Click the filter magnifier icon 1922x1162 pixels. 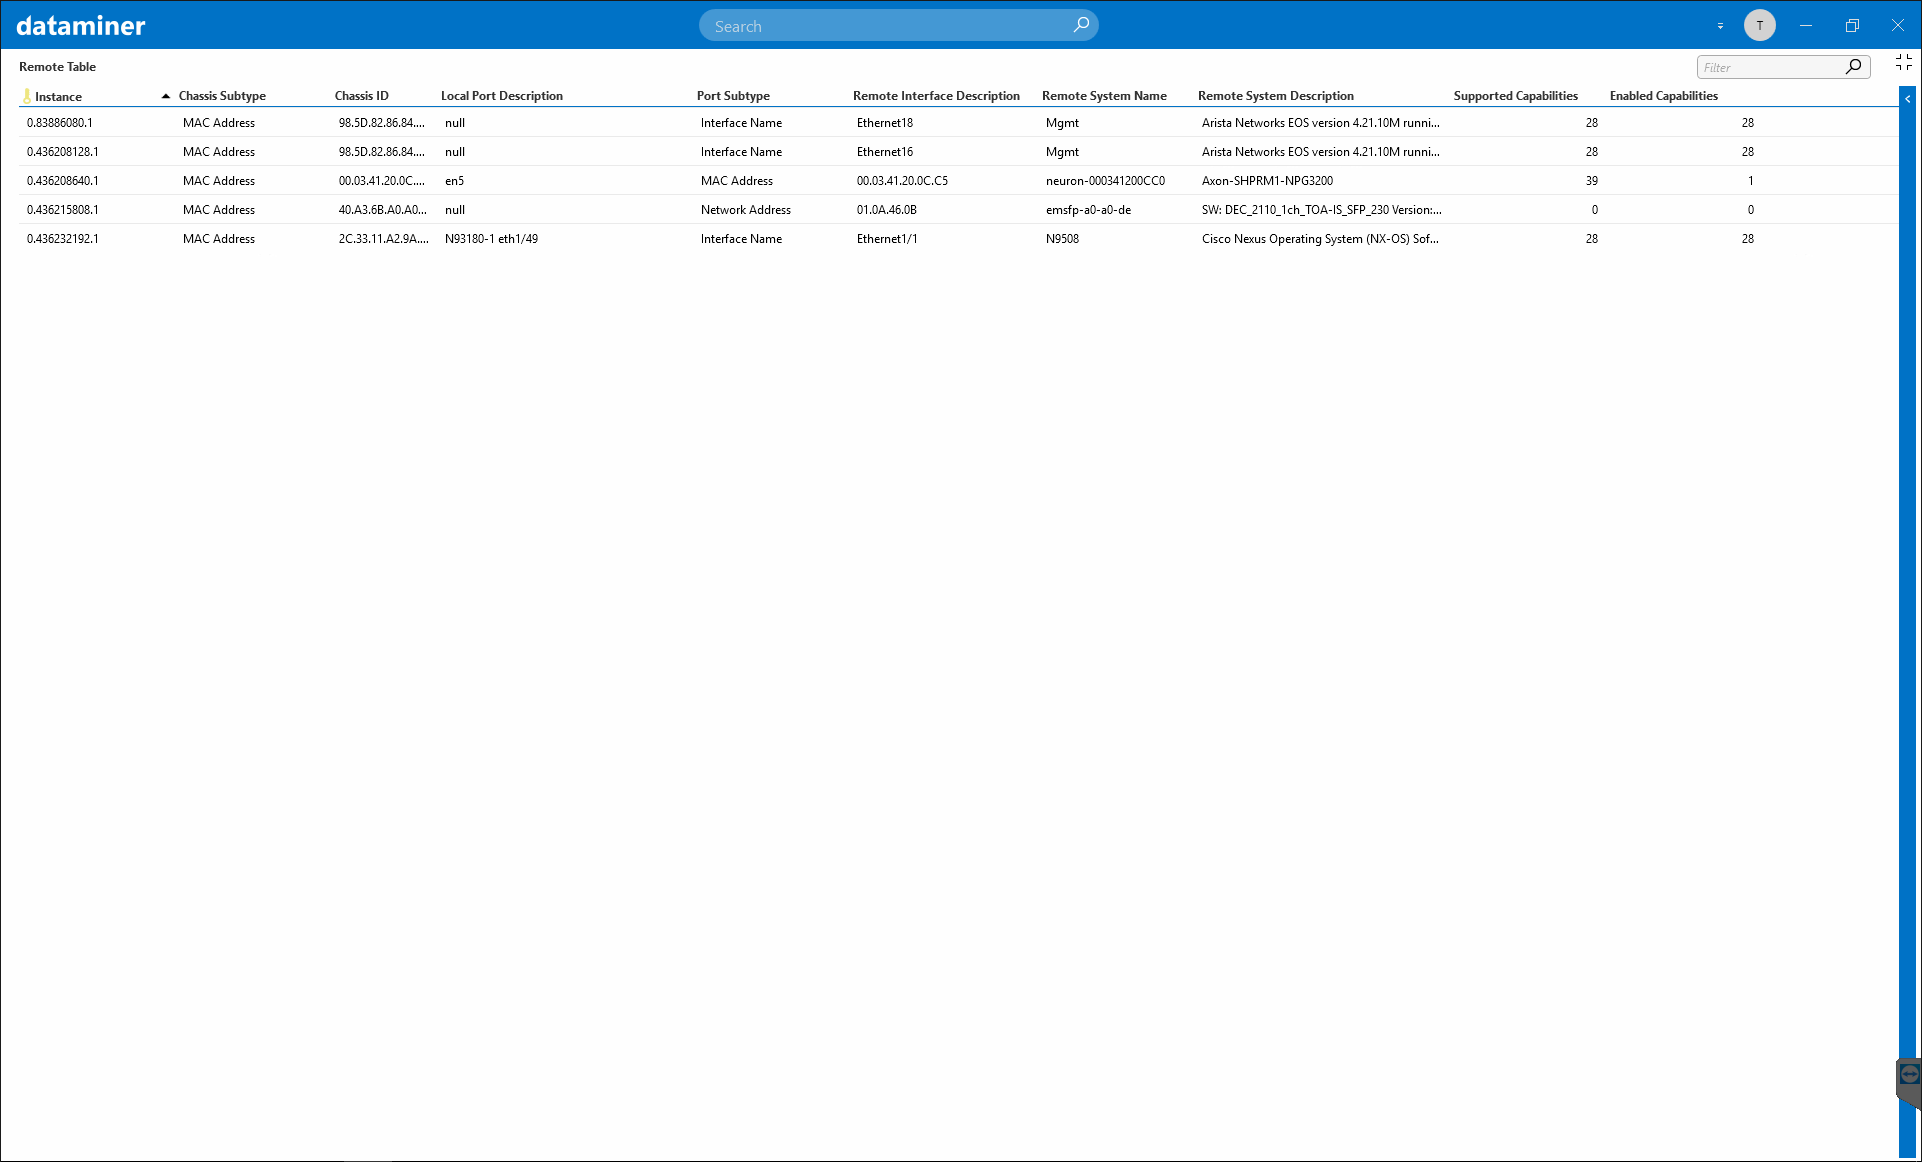pyautogui.click(x=1853, y=67)
